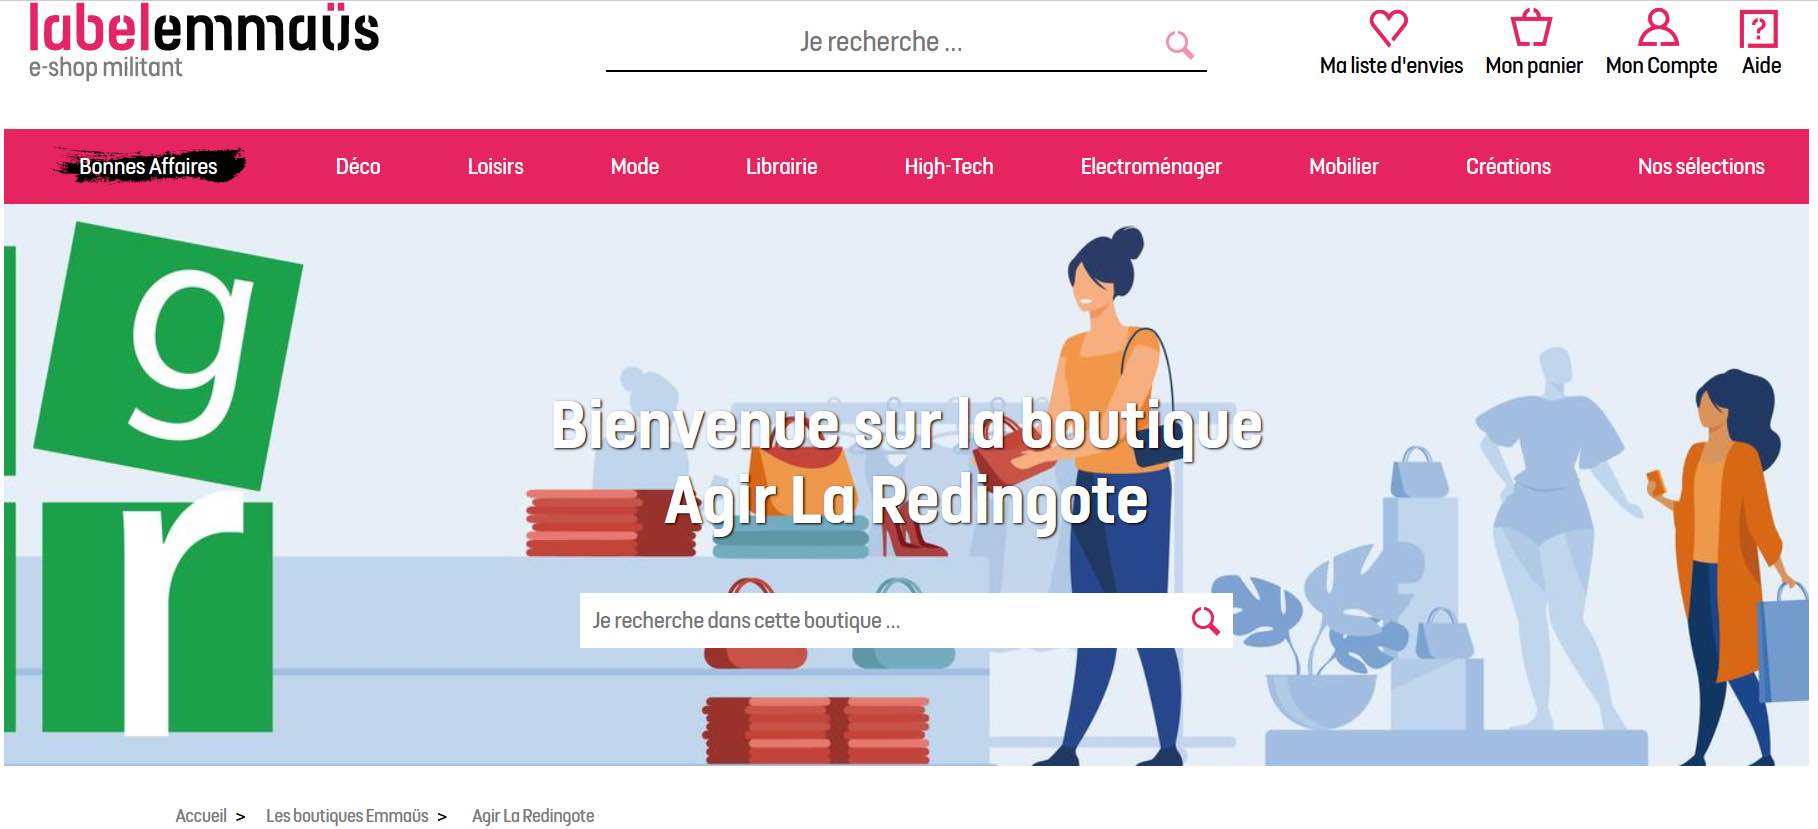Go to the Mobilier category
This screenshot has width=1818, height=829.
(x=1344, y=166)
